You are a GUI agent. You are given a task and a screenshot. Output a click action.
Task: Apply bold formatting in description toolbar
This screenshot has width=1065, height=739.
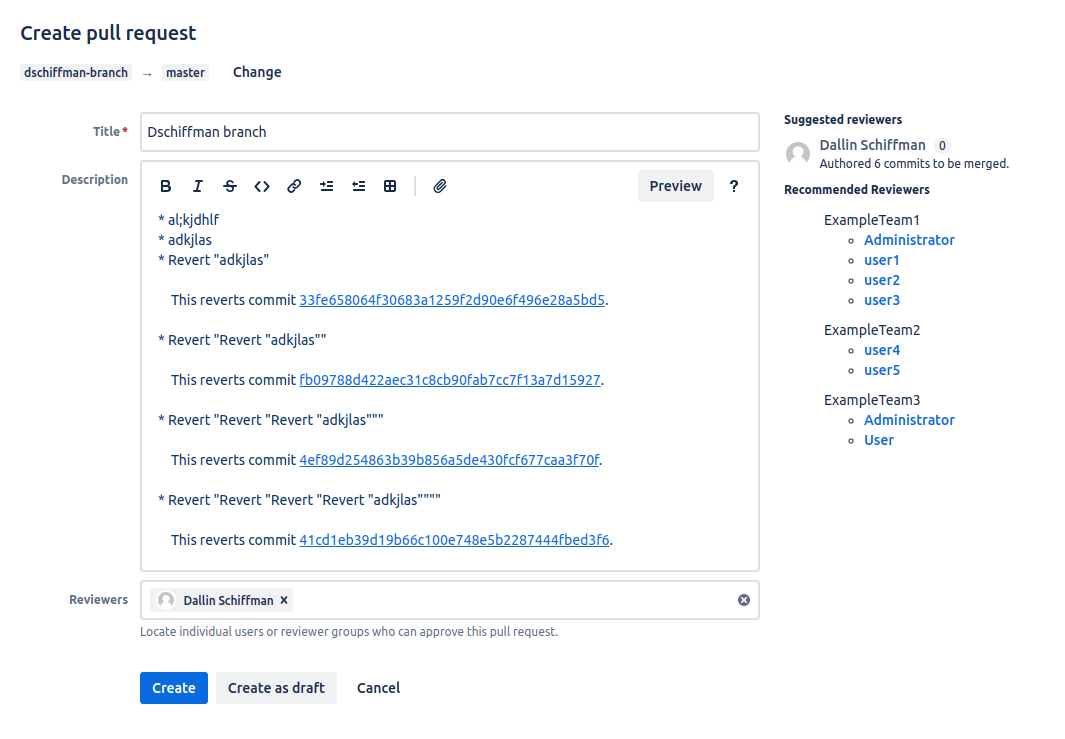coord(165,186)
